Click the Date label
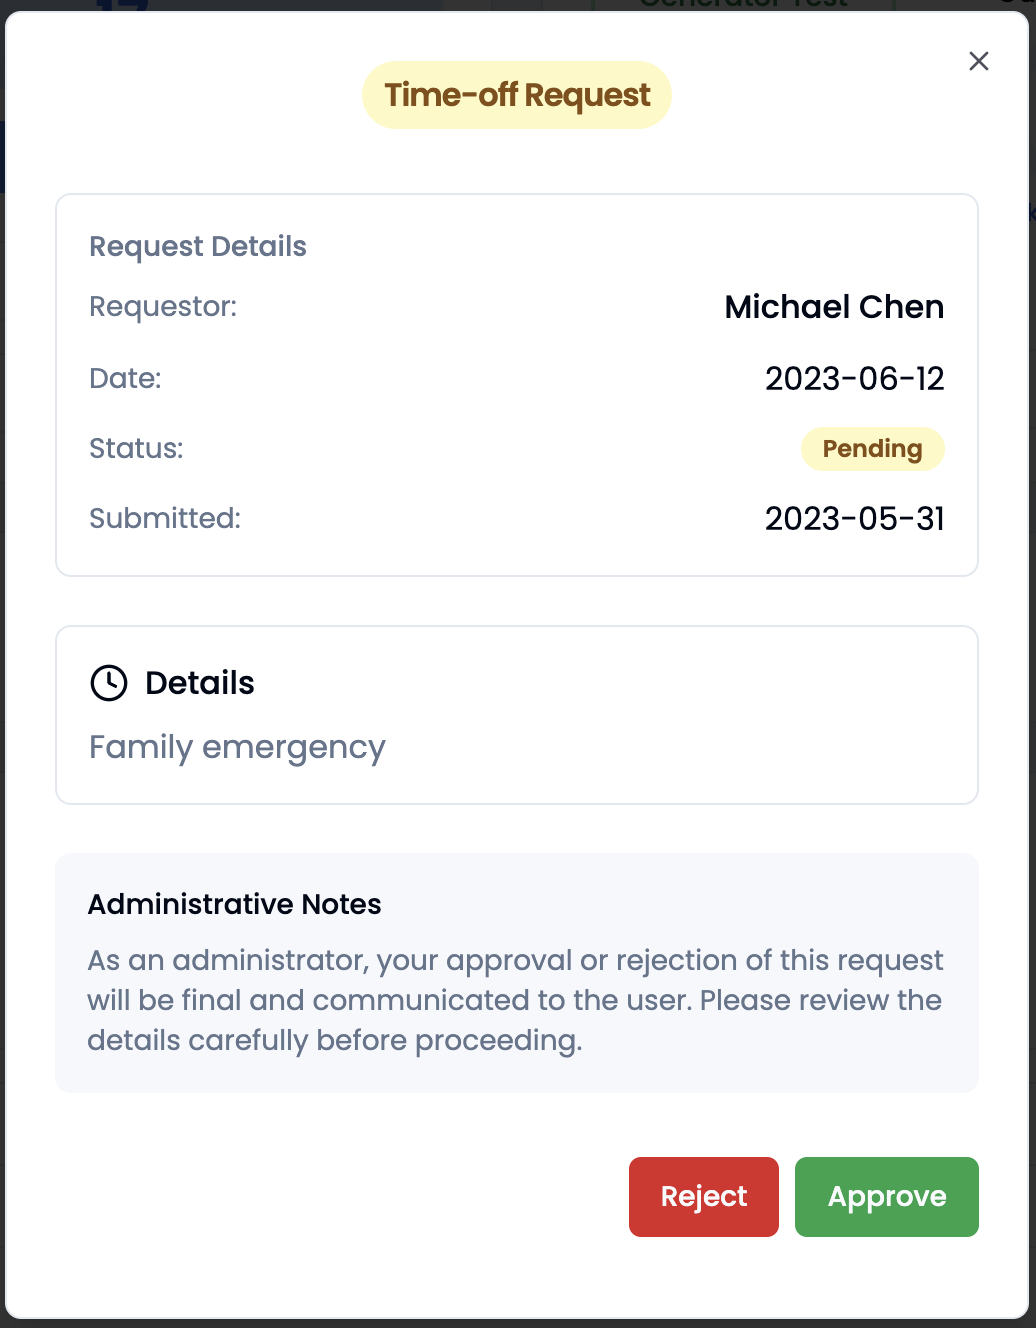The height and width of the screenshot is (1328, 1036). tap(125, 378)
